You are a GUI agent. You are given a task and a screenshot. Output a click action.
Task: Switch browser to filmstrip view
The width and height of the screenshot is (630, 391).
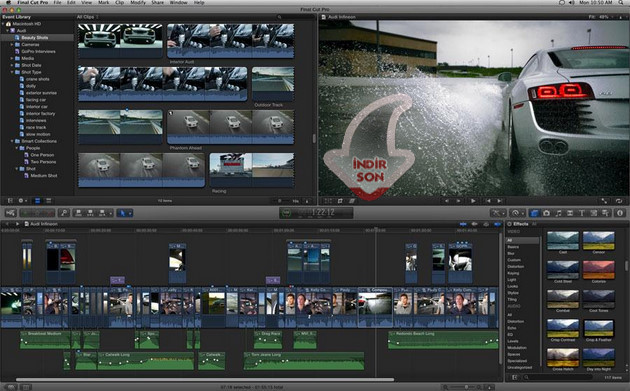click(37, 201)
